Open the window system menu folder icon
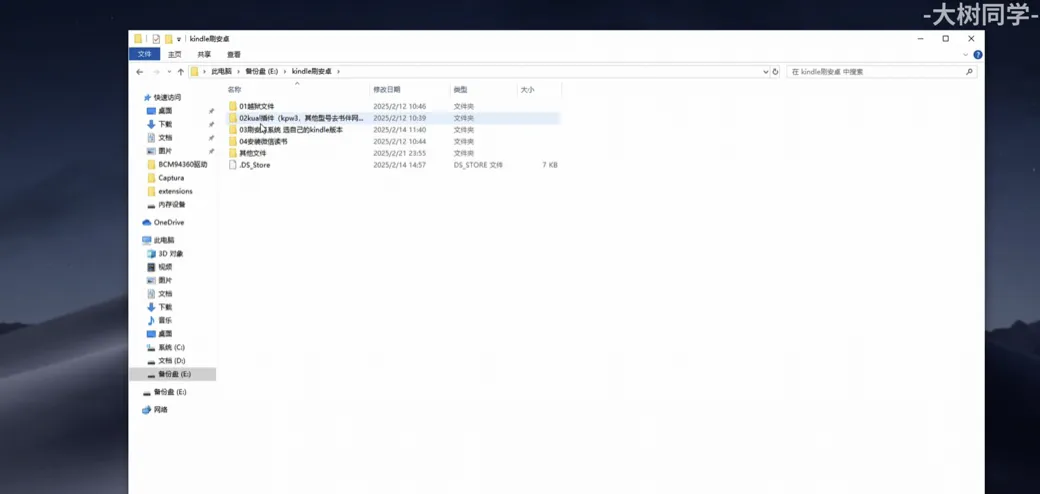The image size is (1040, 494). click(138, 39)
